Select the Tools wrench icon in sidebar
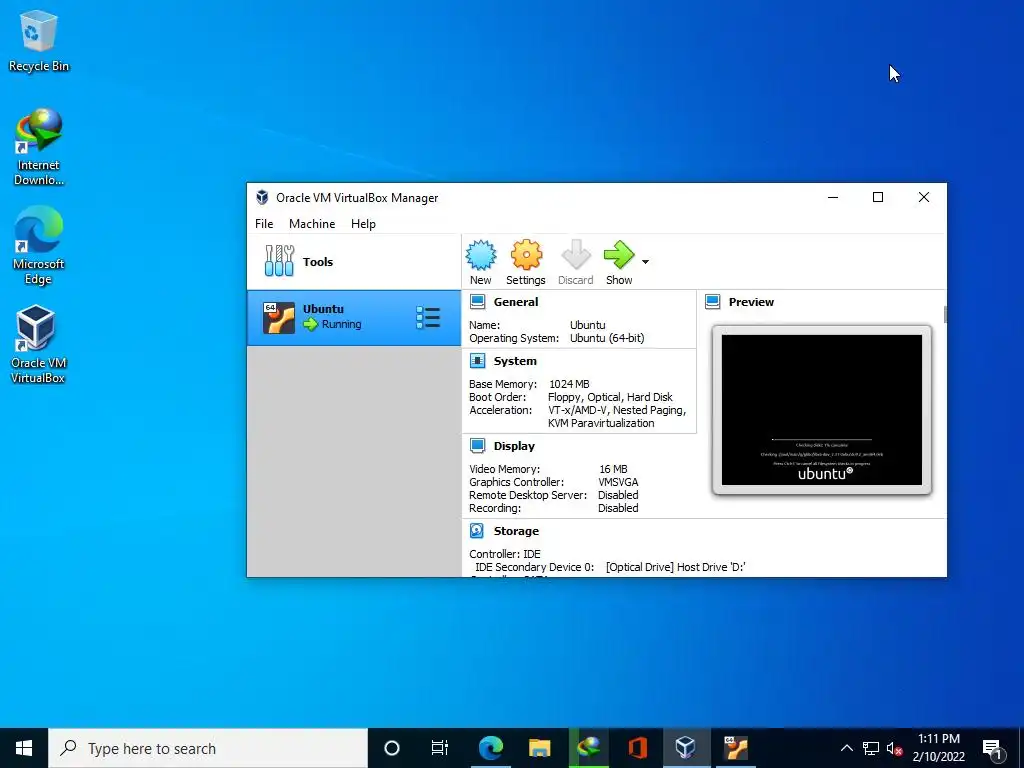 point(279,261)
